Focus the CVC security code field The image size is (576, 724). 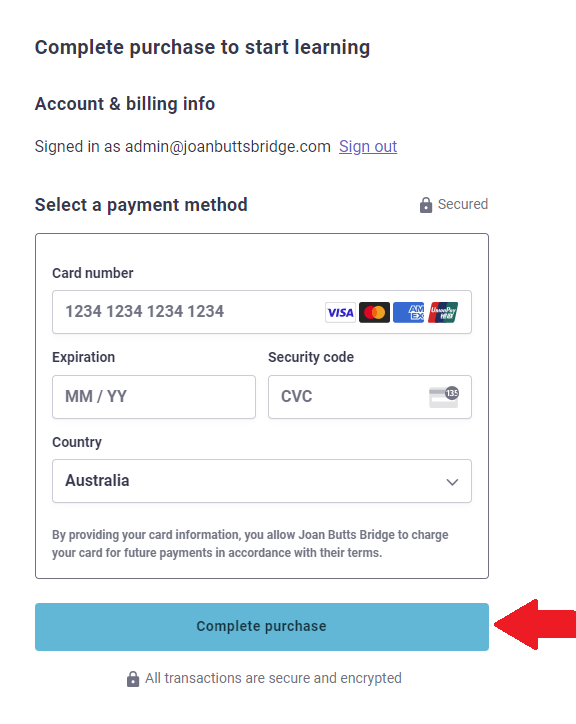(x=370, y=397)
